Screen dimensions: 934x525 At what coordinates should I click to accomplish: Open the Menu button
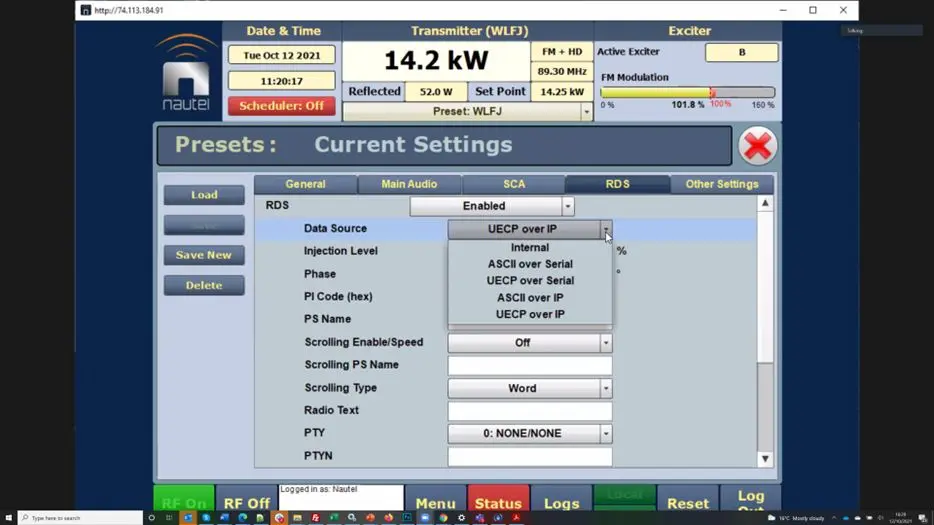tap(435, 499)
